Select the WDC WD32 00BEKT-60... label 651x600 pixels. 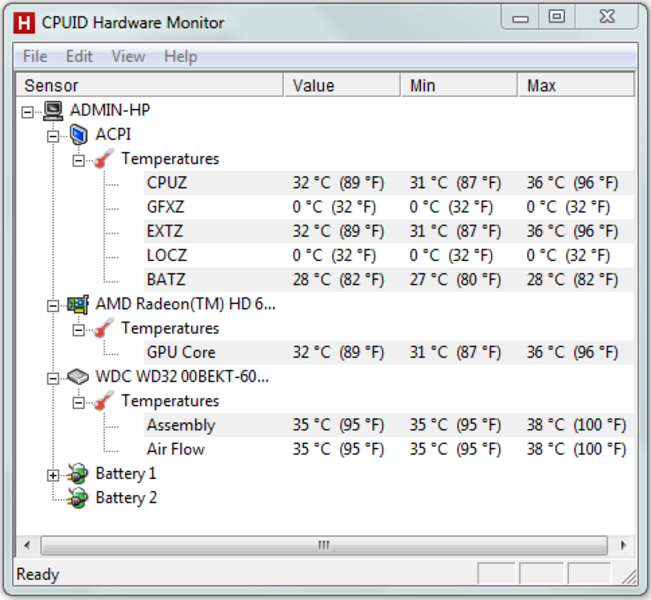(x=182, y=377)
